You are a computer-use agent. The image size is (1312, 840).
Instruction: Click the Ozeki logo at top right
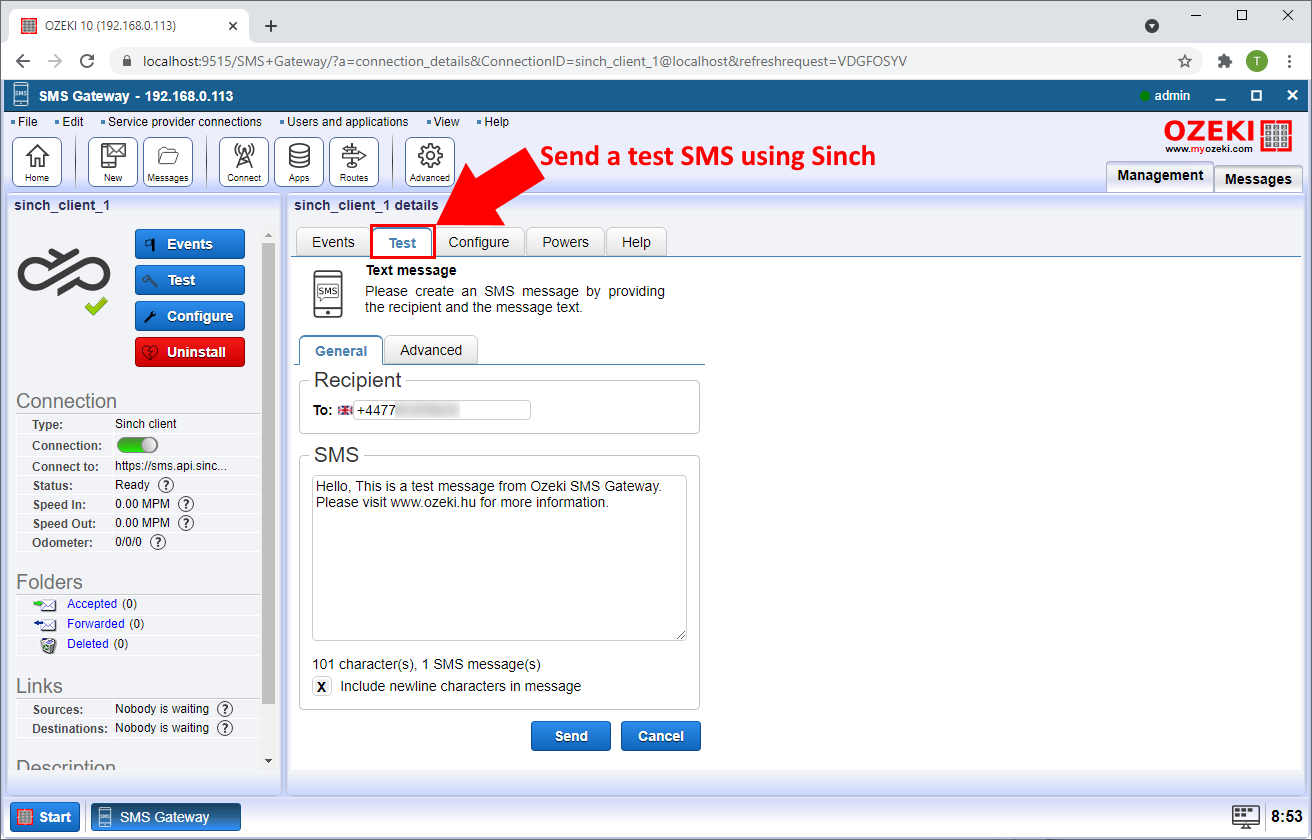tap(1228, 136)
